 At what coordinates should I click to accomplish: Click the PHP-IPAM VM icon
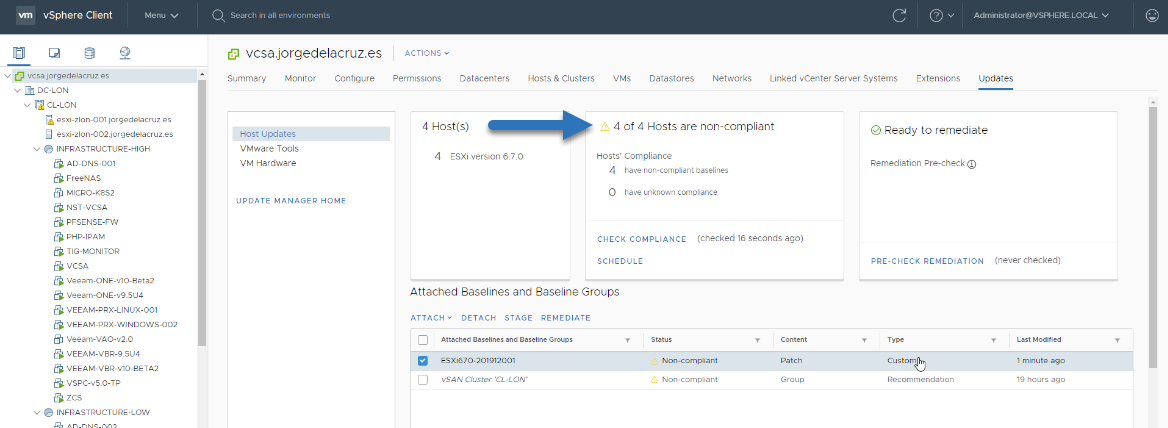tap(58, 237)
